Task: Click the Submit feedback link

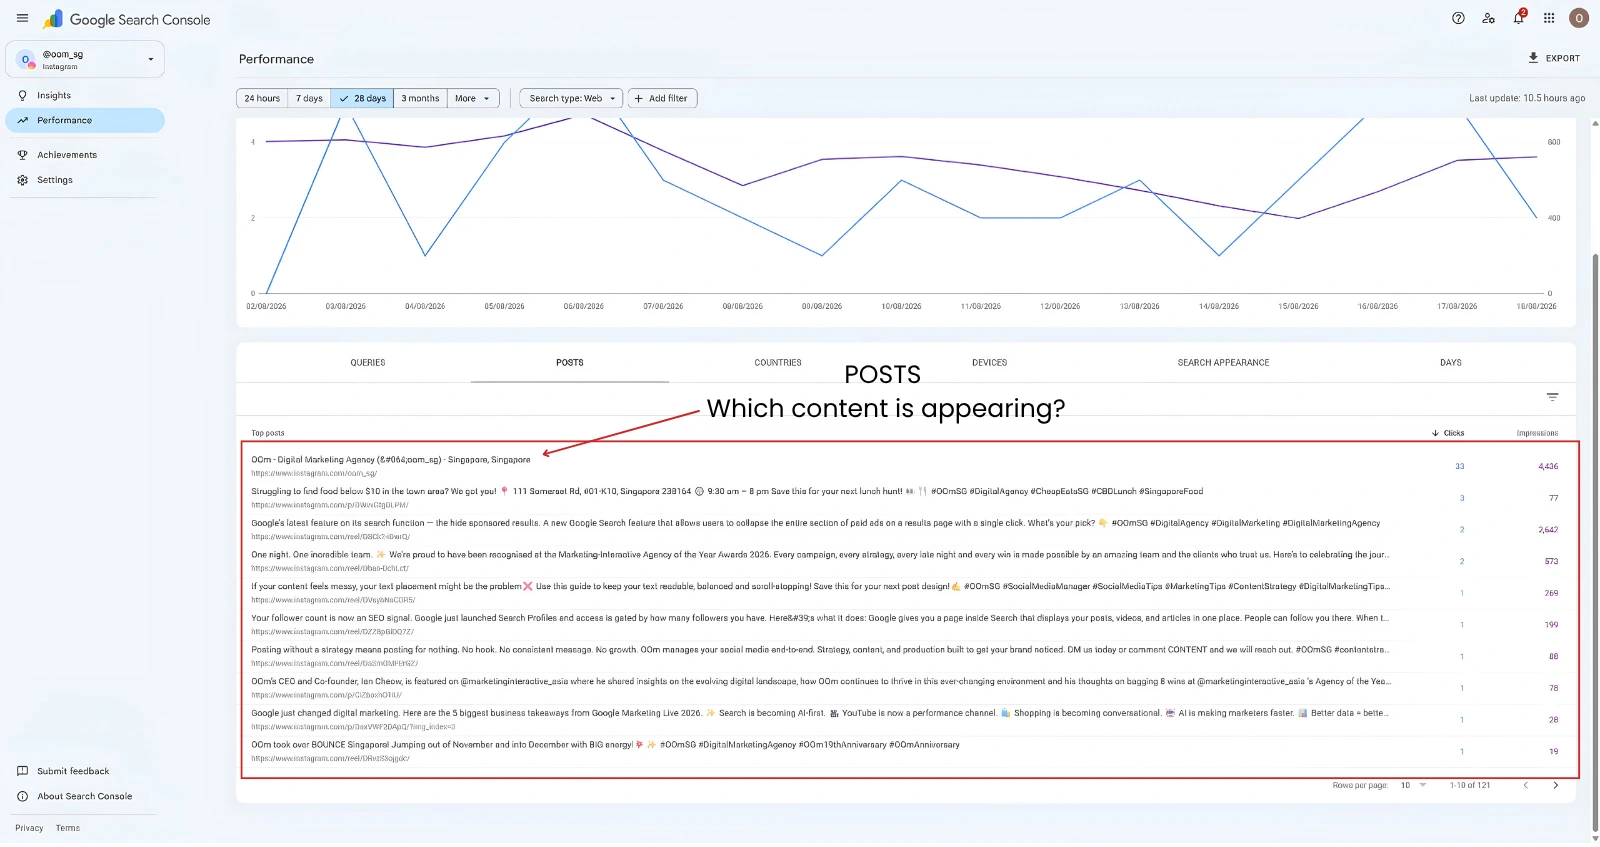Action: pos(73,771)
